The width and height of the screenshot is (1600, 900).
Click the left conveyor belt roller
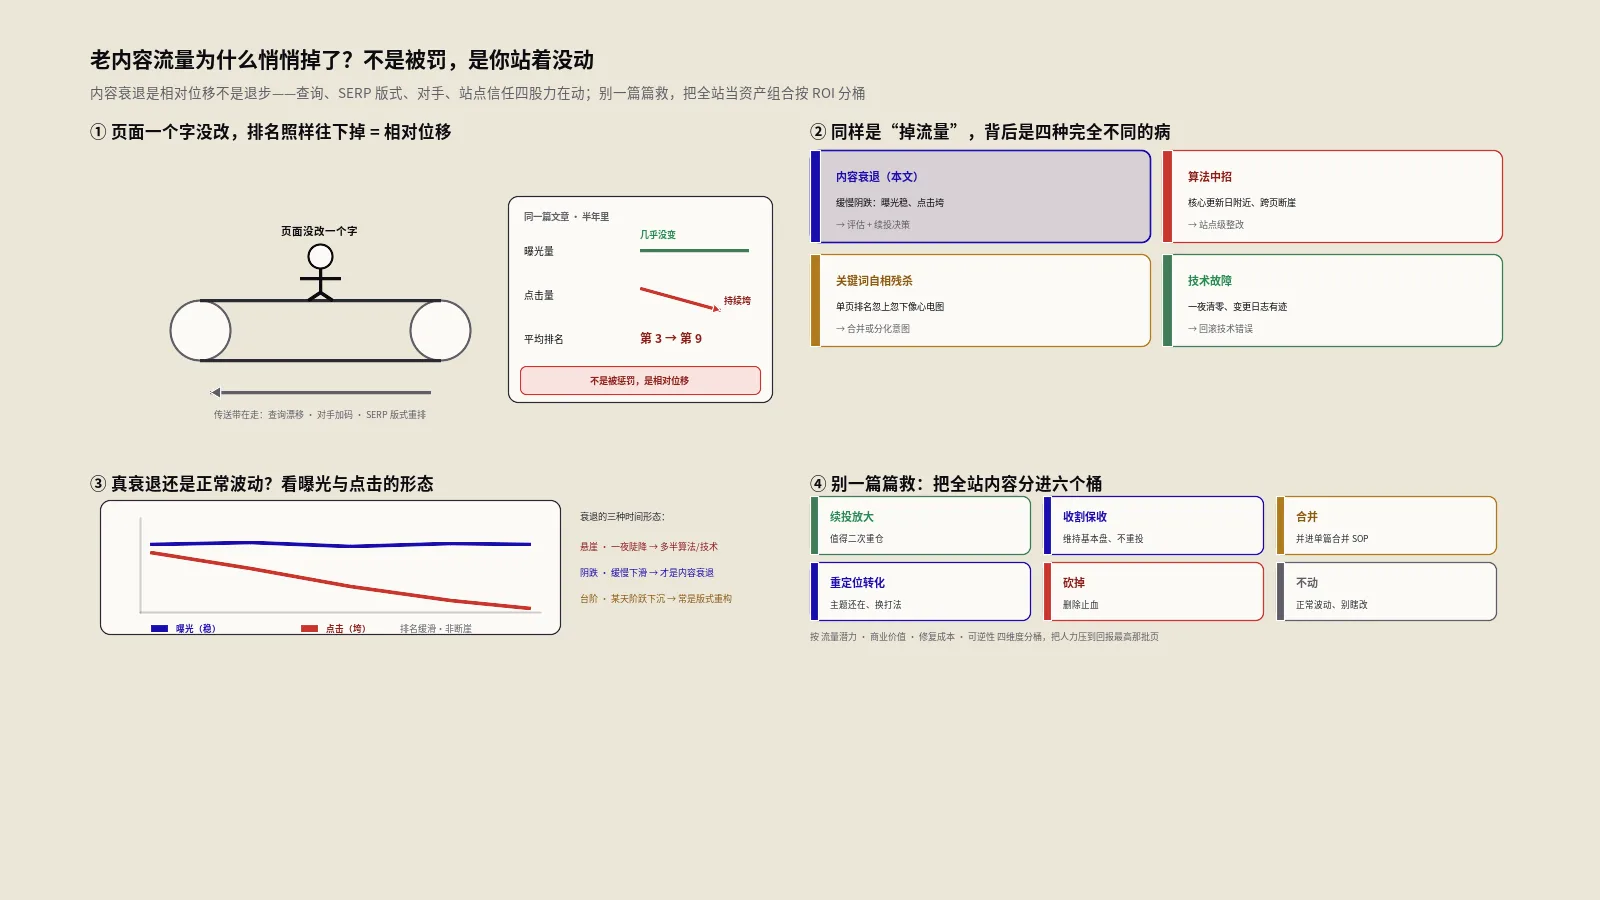[x=201, y=330]
